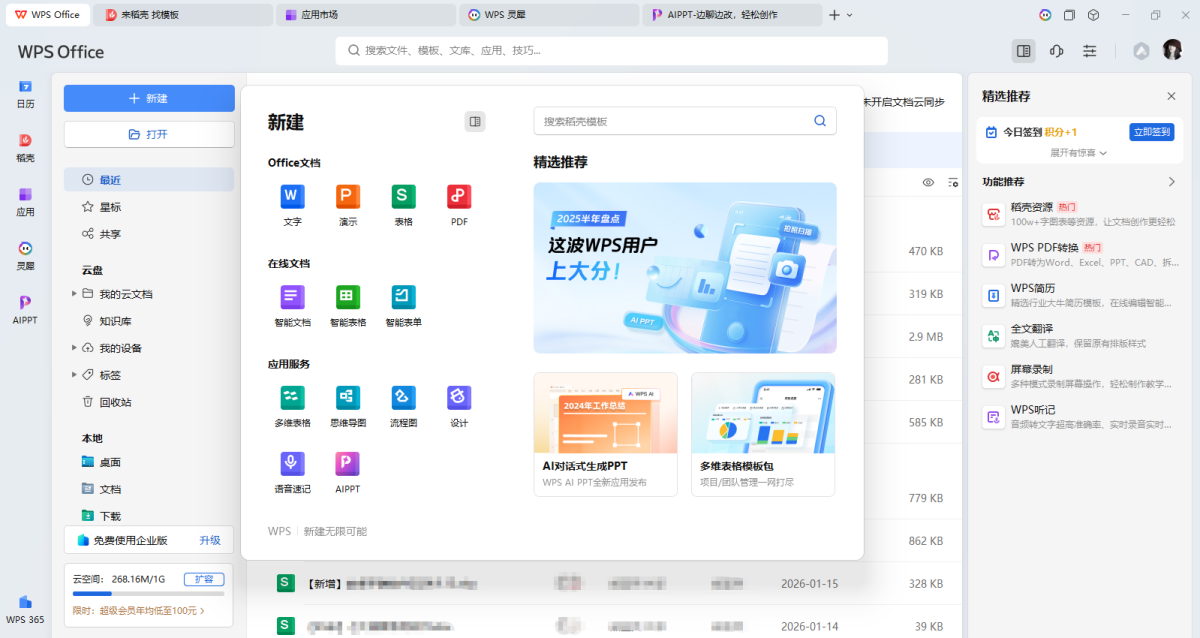The width and height of the screenshot is (1200, 638).
Task: Open 智能表单 smart form
Action: pos(403,297)
